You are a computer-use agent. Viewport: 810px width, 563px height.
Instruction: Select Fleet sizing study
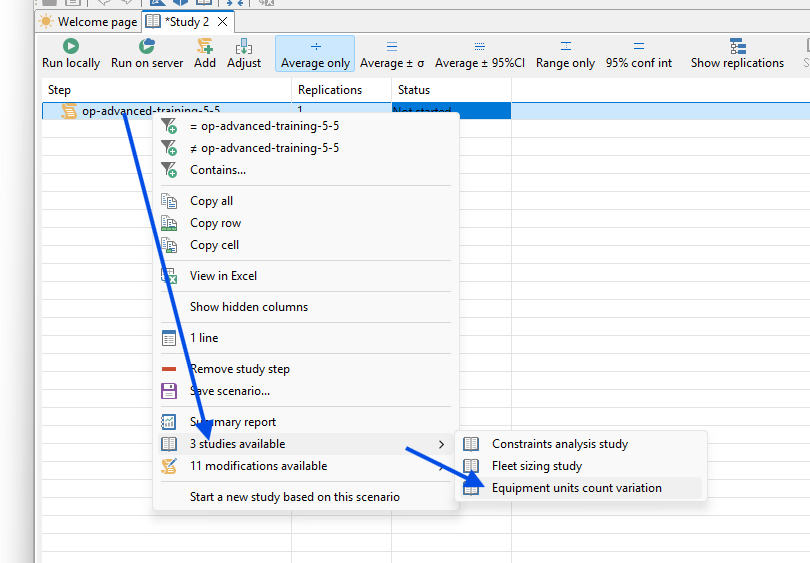[581, 466]
